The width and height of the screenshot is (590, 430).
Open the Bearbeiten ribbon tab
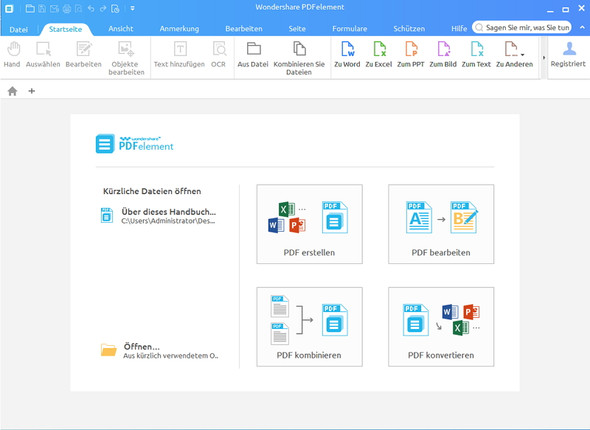tap(244, 29)
